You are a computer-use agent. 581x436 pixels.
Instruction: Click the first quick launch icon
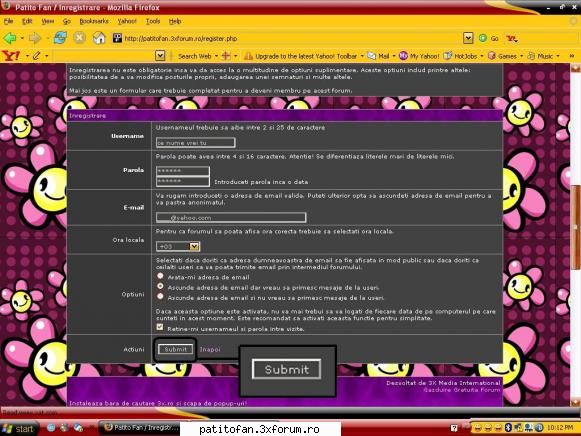(x=51, y=428)
